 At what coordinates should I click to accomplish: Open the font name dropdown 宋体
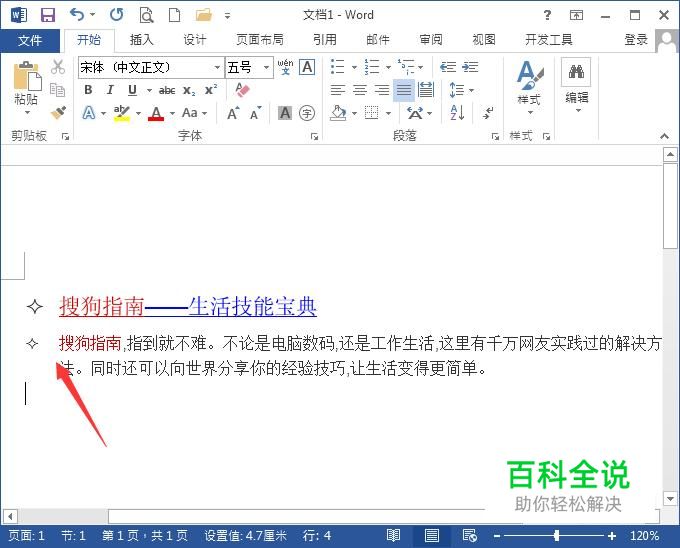click(217, 68)
